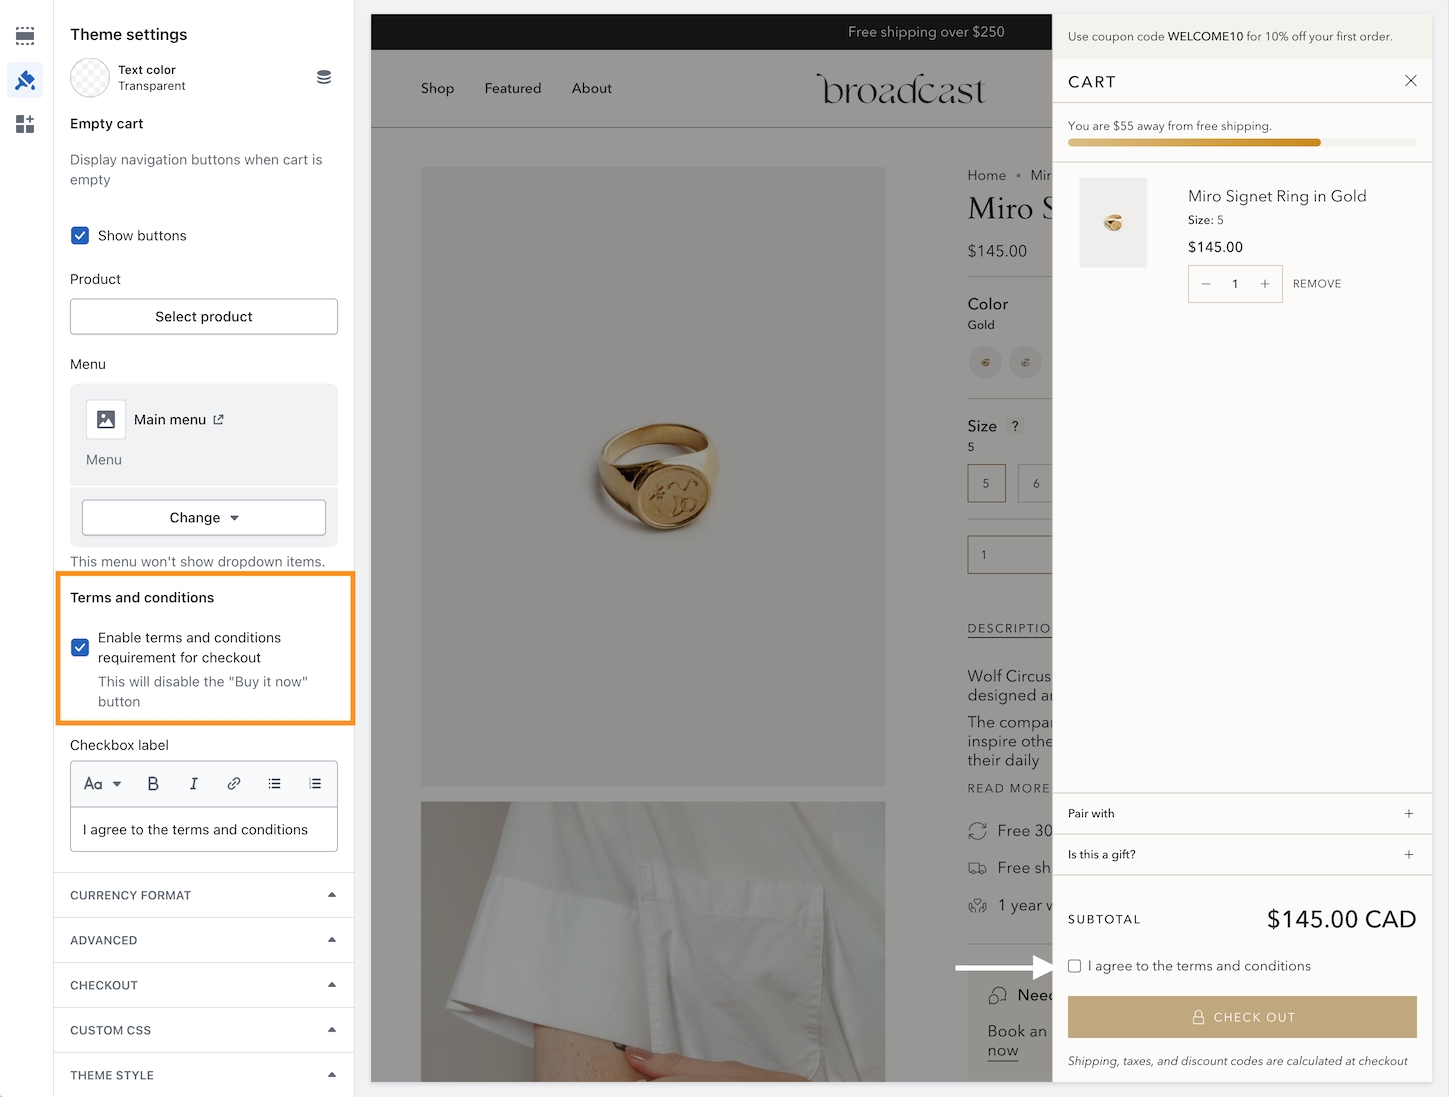The width and height of the screenshot is (1449, 1097).
Task: Open the Change menu dropdown
Action: click(x=204, y=518)
